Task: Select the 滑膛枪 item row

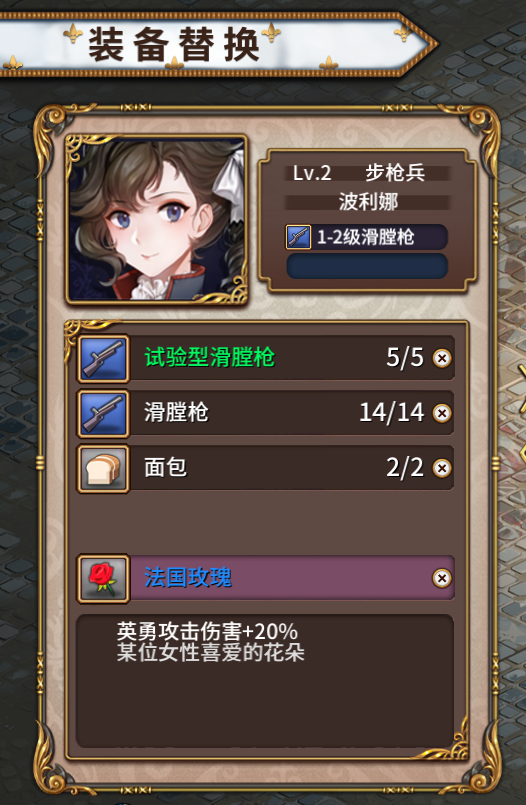Action: point(266,413)
